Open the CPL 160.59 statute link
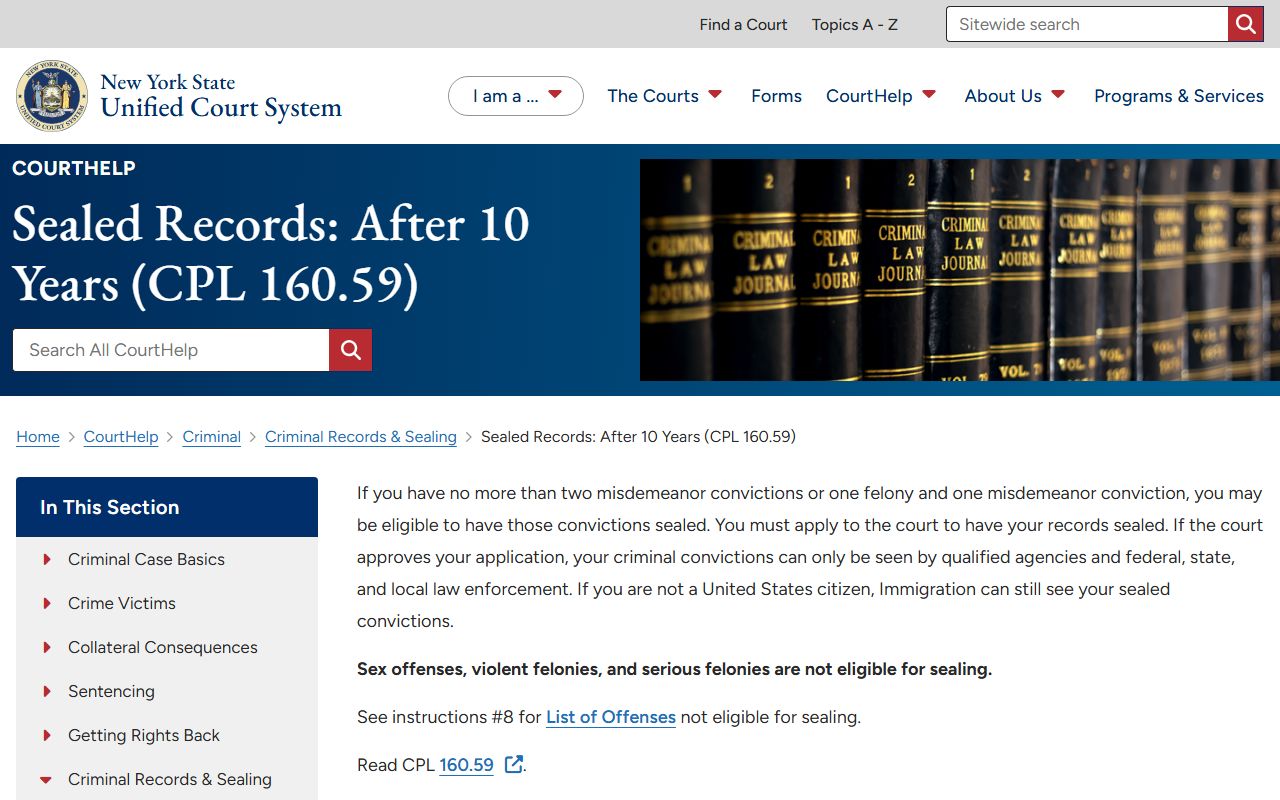Image resolution: width=1280 pixels, height=800 pixels. tap(466, 765)
